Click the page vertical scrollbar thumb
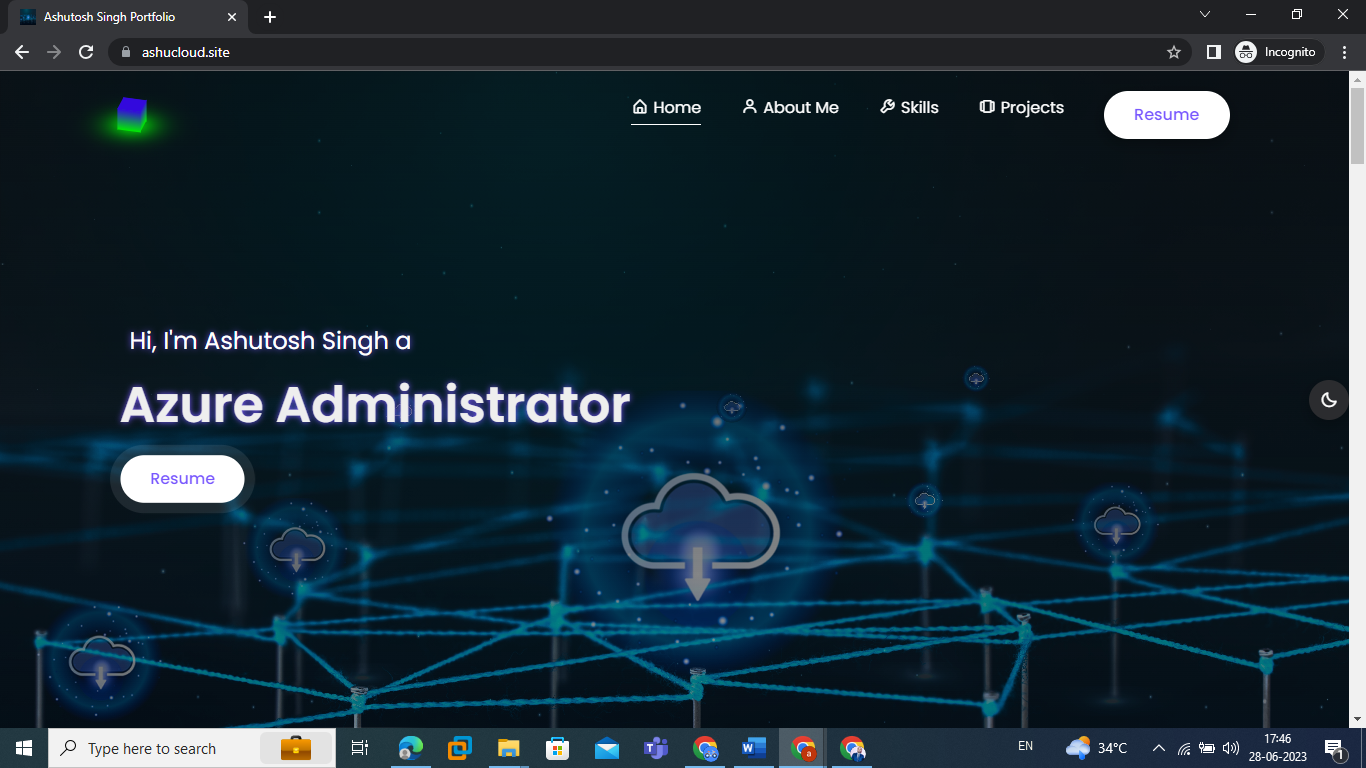1366x768 pixels. tap(1357, 125)
